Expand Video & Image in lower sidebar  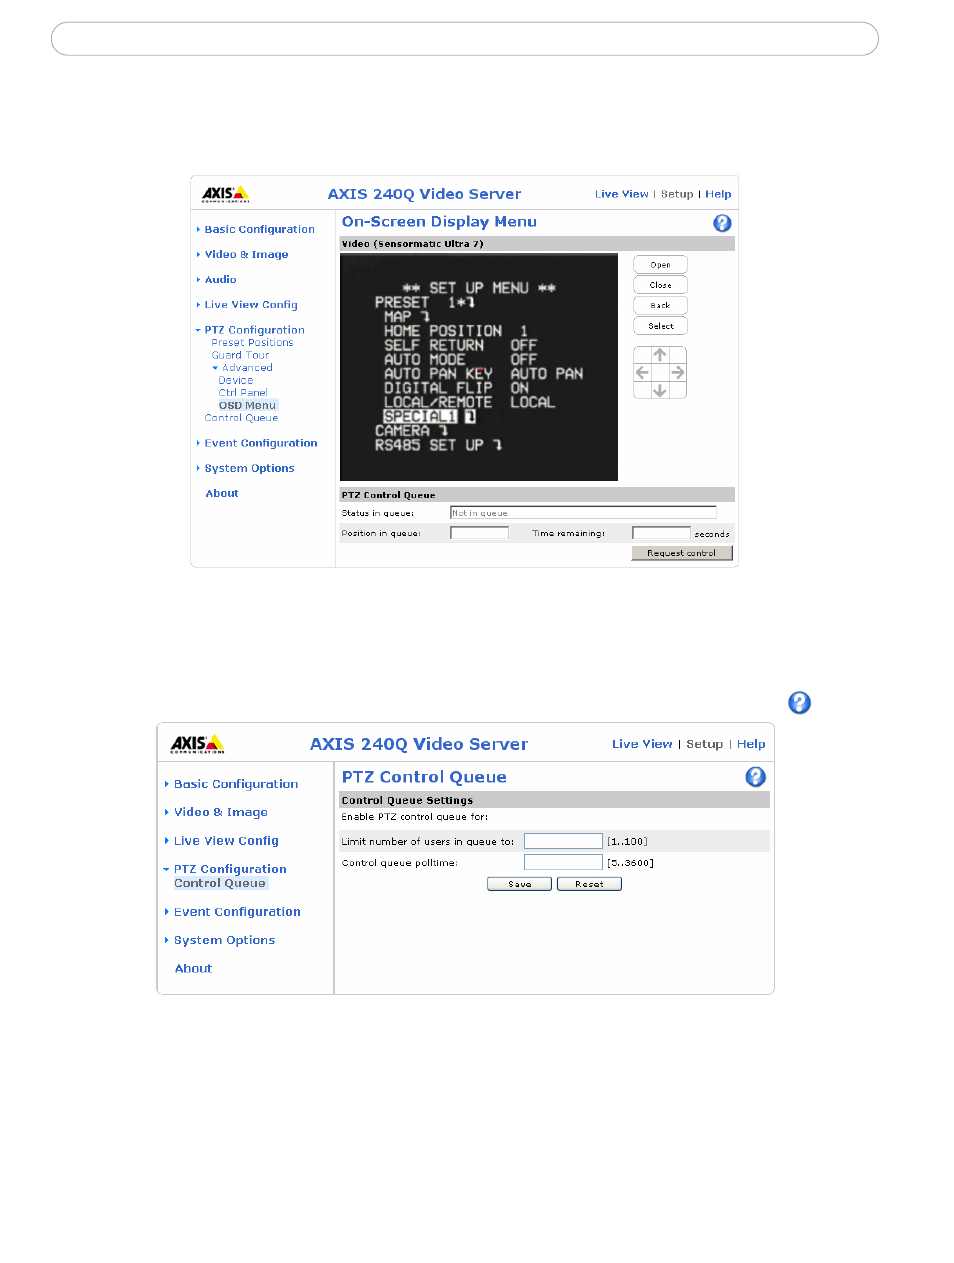220,812
